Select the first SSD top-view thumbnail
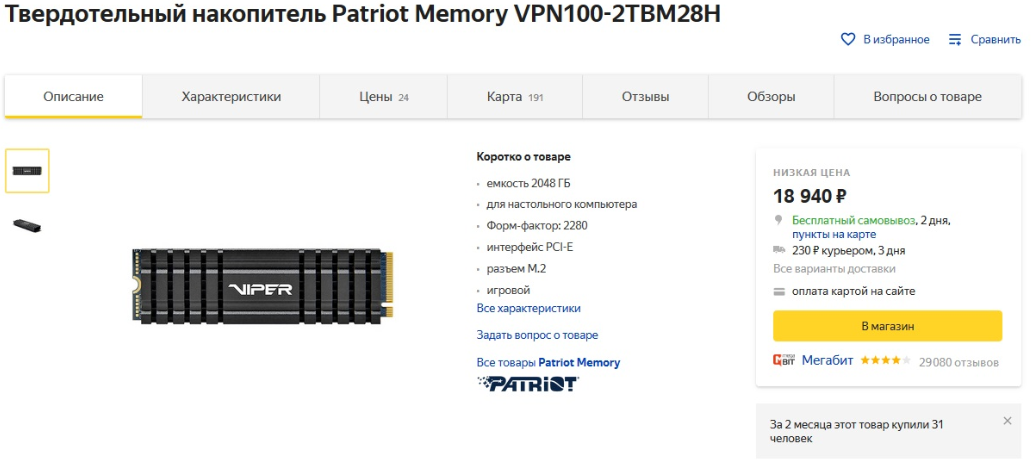1035x471 pixels. pos(27,171)
